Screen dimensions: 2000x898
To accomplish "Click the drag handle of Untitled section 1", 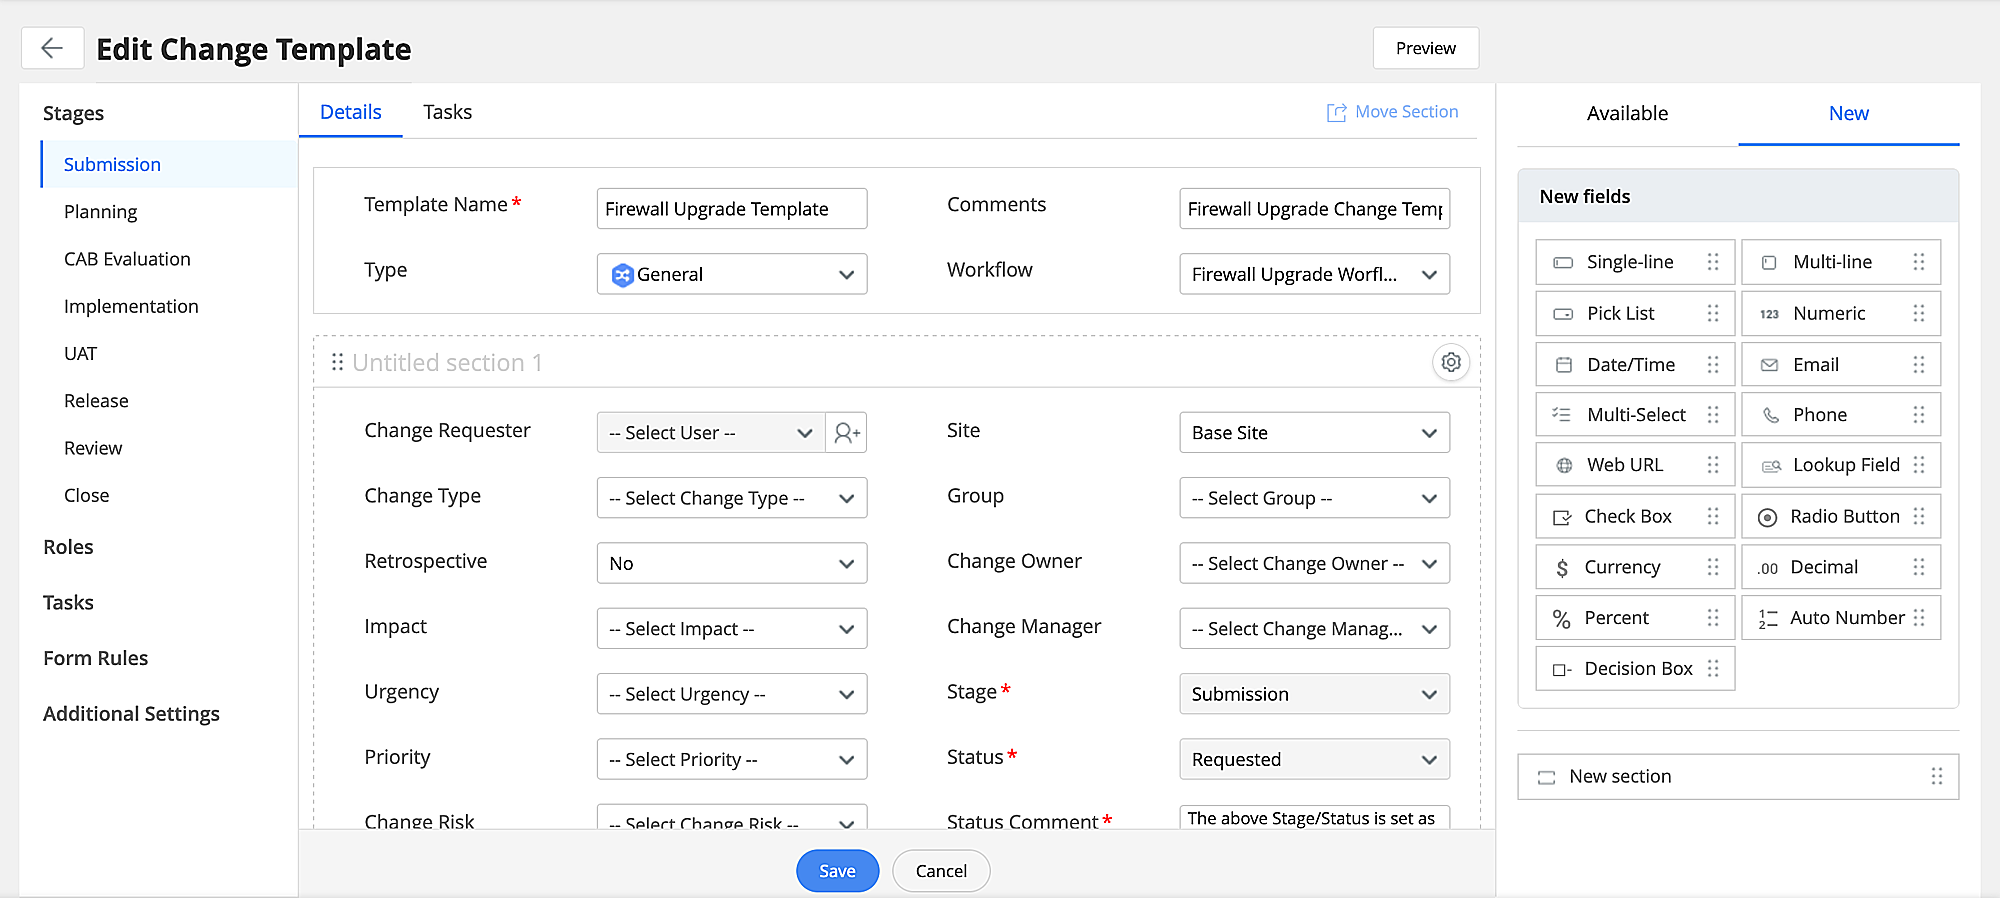I will pyautogui.click(x=337, y=362).
